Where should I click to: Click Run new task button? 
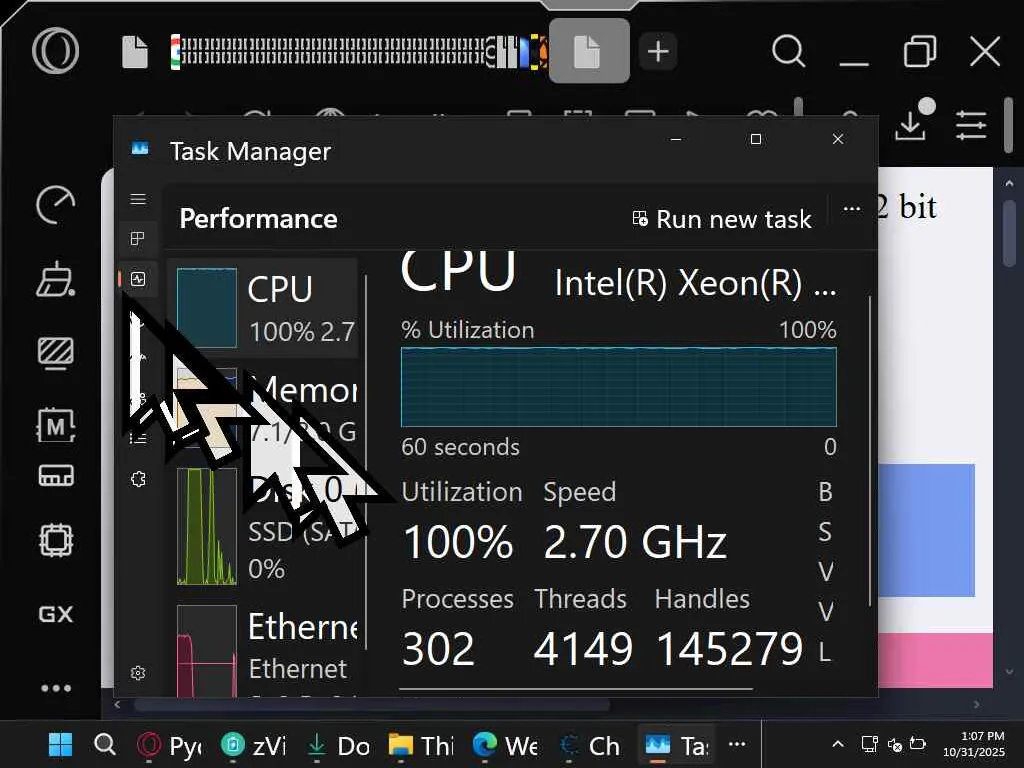click(x=721, y=219)
